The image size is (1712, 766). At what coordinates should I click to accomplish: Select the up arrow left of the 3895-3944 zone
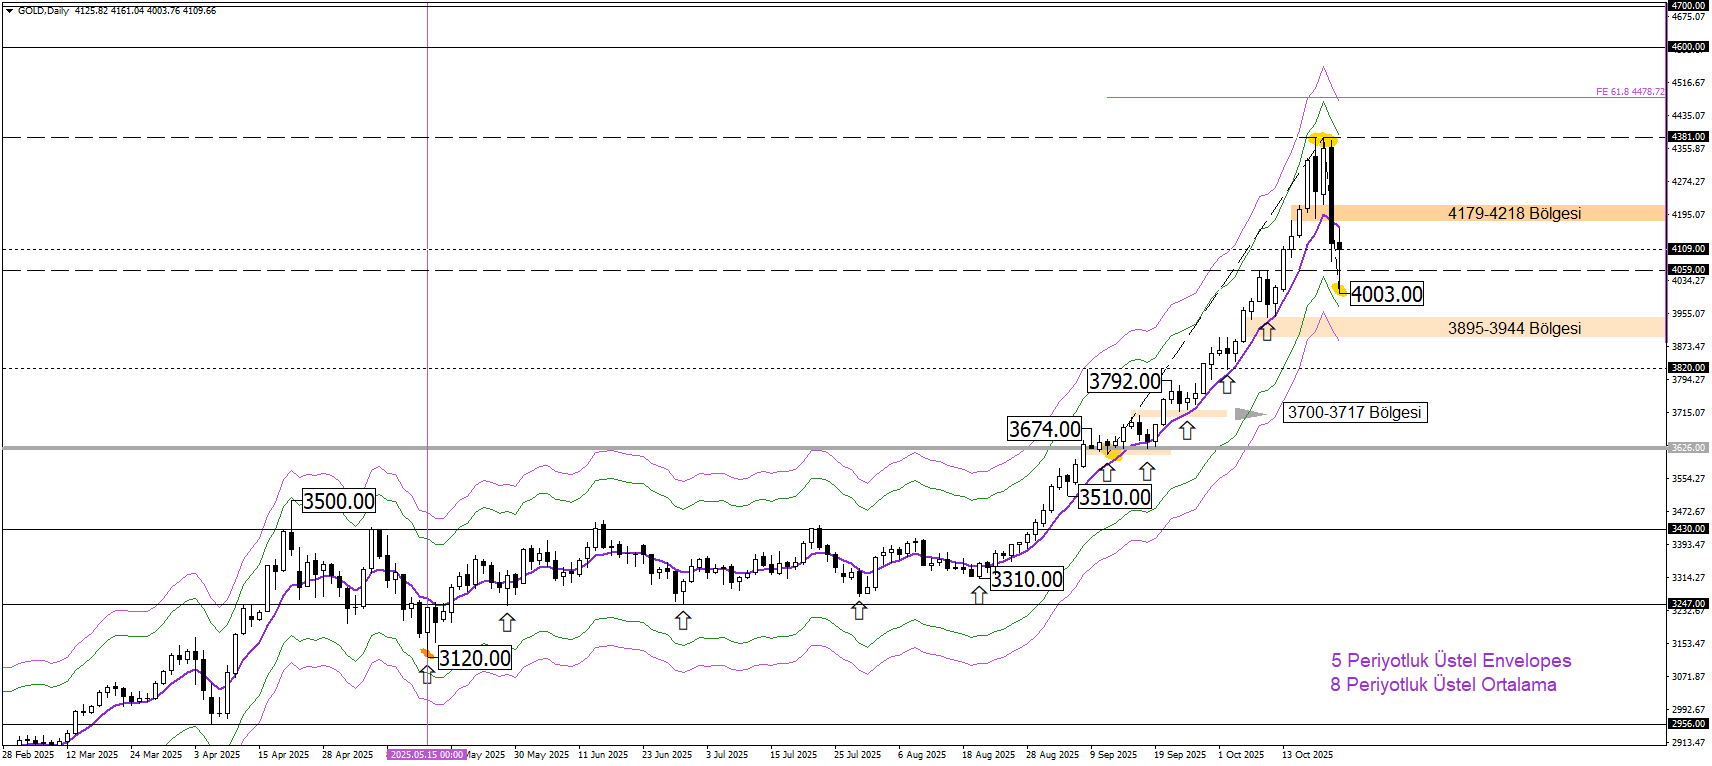[x=1267, y=331]
